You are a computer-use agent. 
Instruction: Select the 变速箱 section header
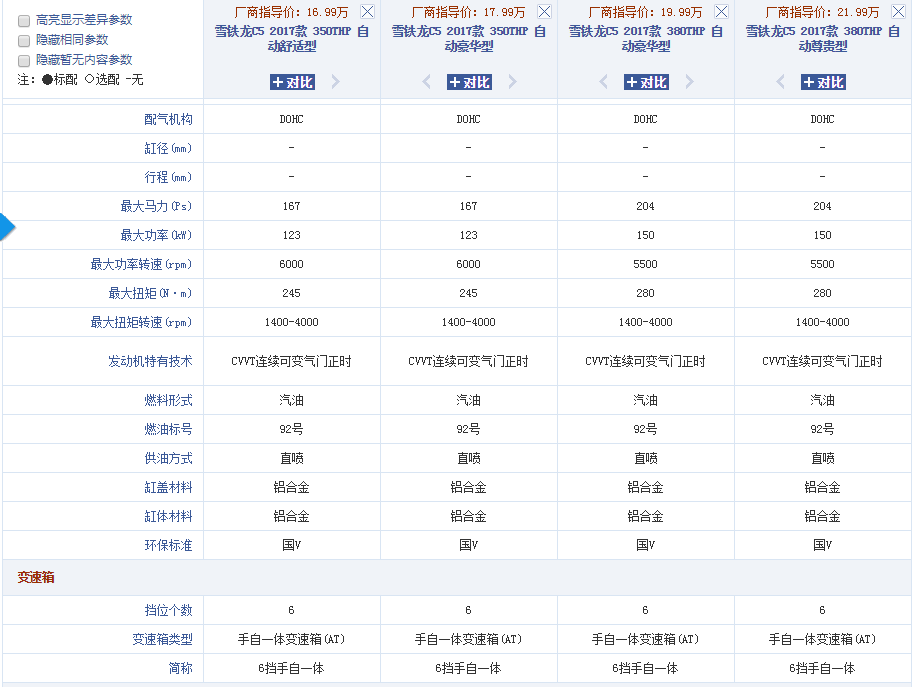point(36,577)
